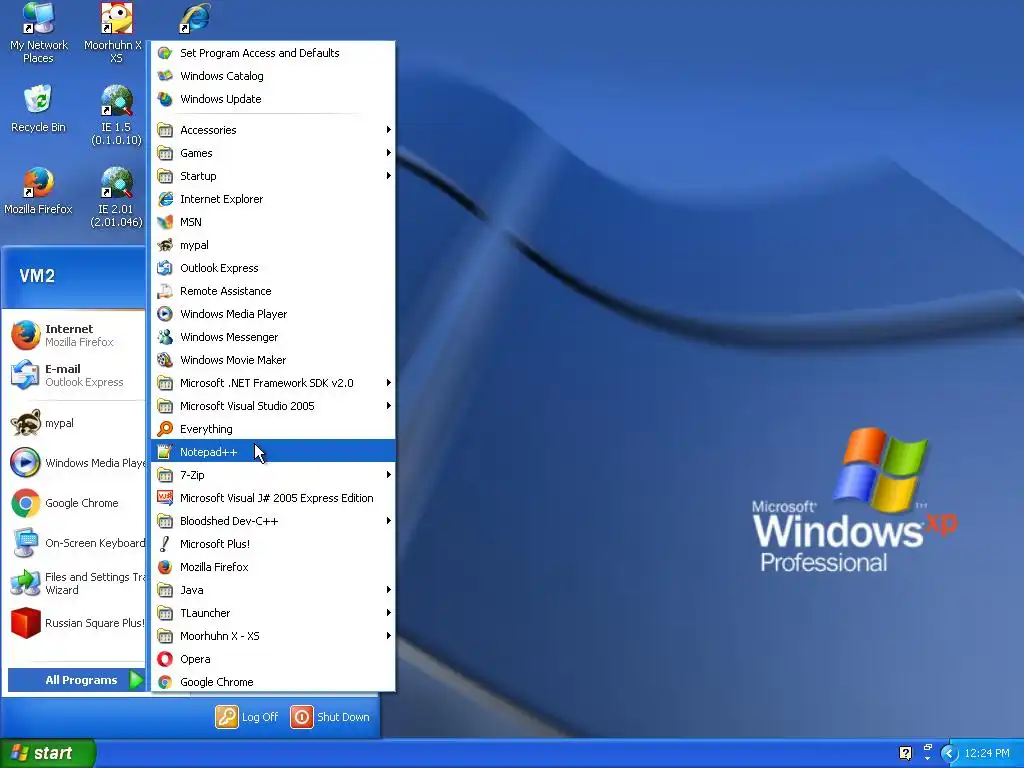Expand Microsoft Visual Studio 2005 submenu
Viewport: 1024px width, 768px height.
pos(273,406)
